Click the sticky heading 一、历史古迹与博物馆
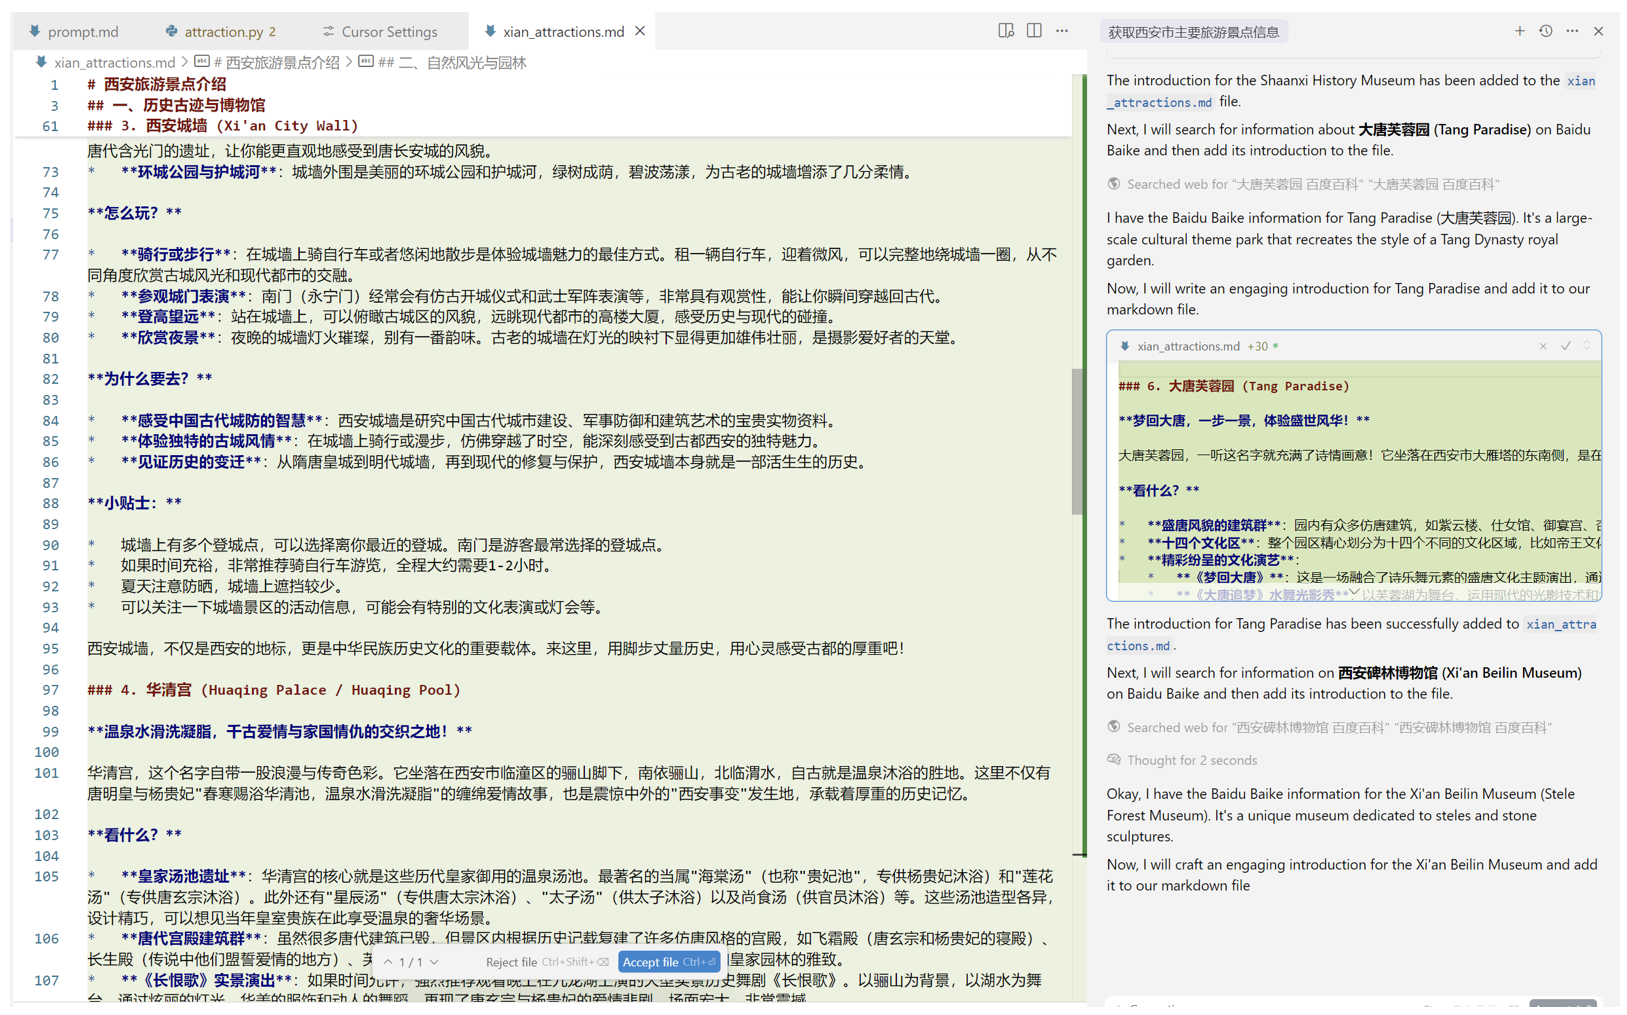 [176, 105]
